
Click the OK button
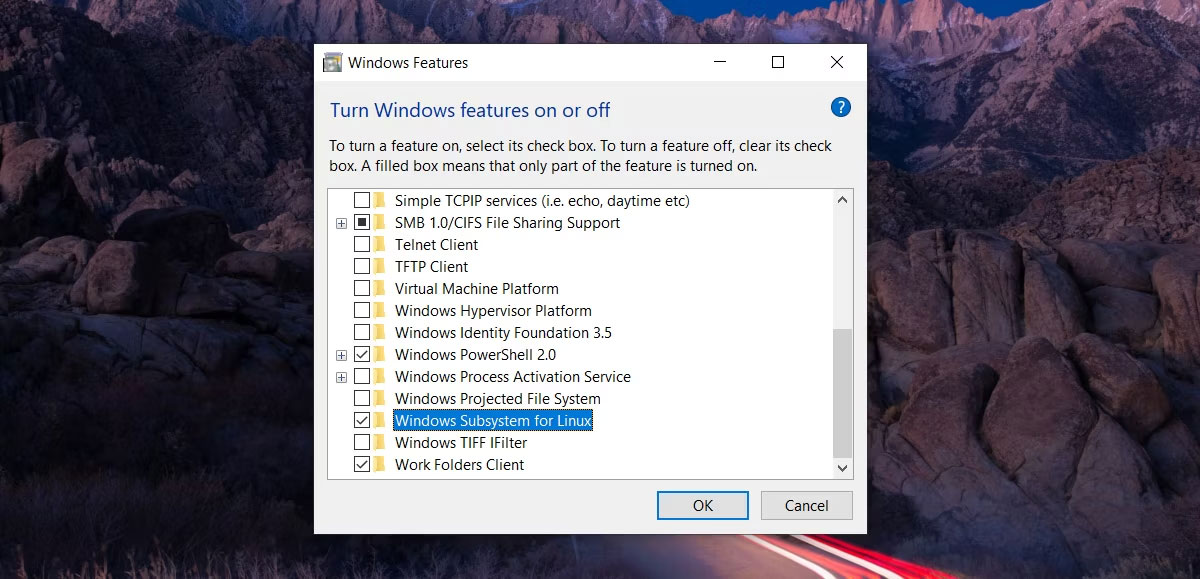(702, 505)
